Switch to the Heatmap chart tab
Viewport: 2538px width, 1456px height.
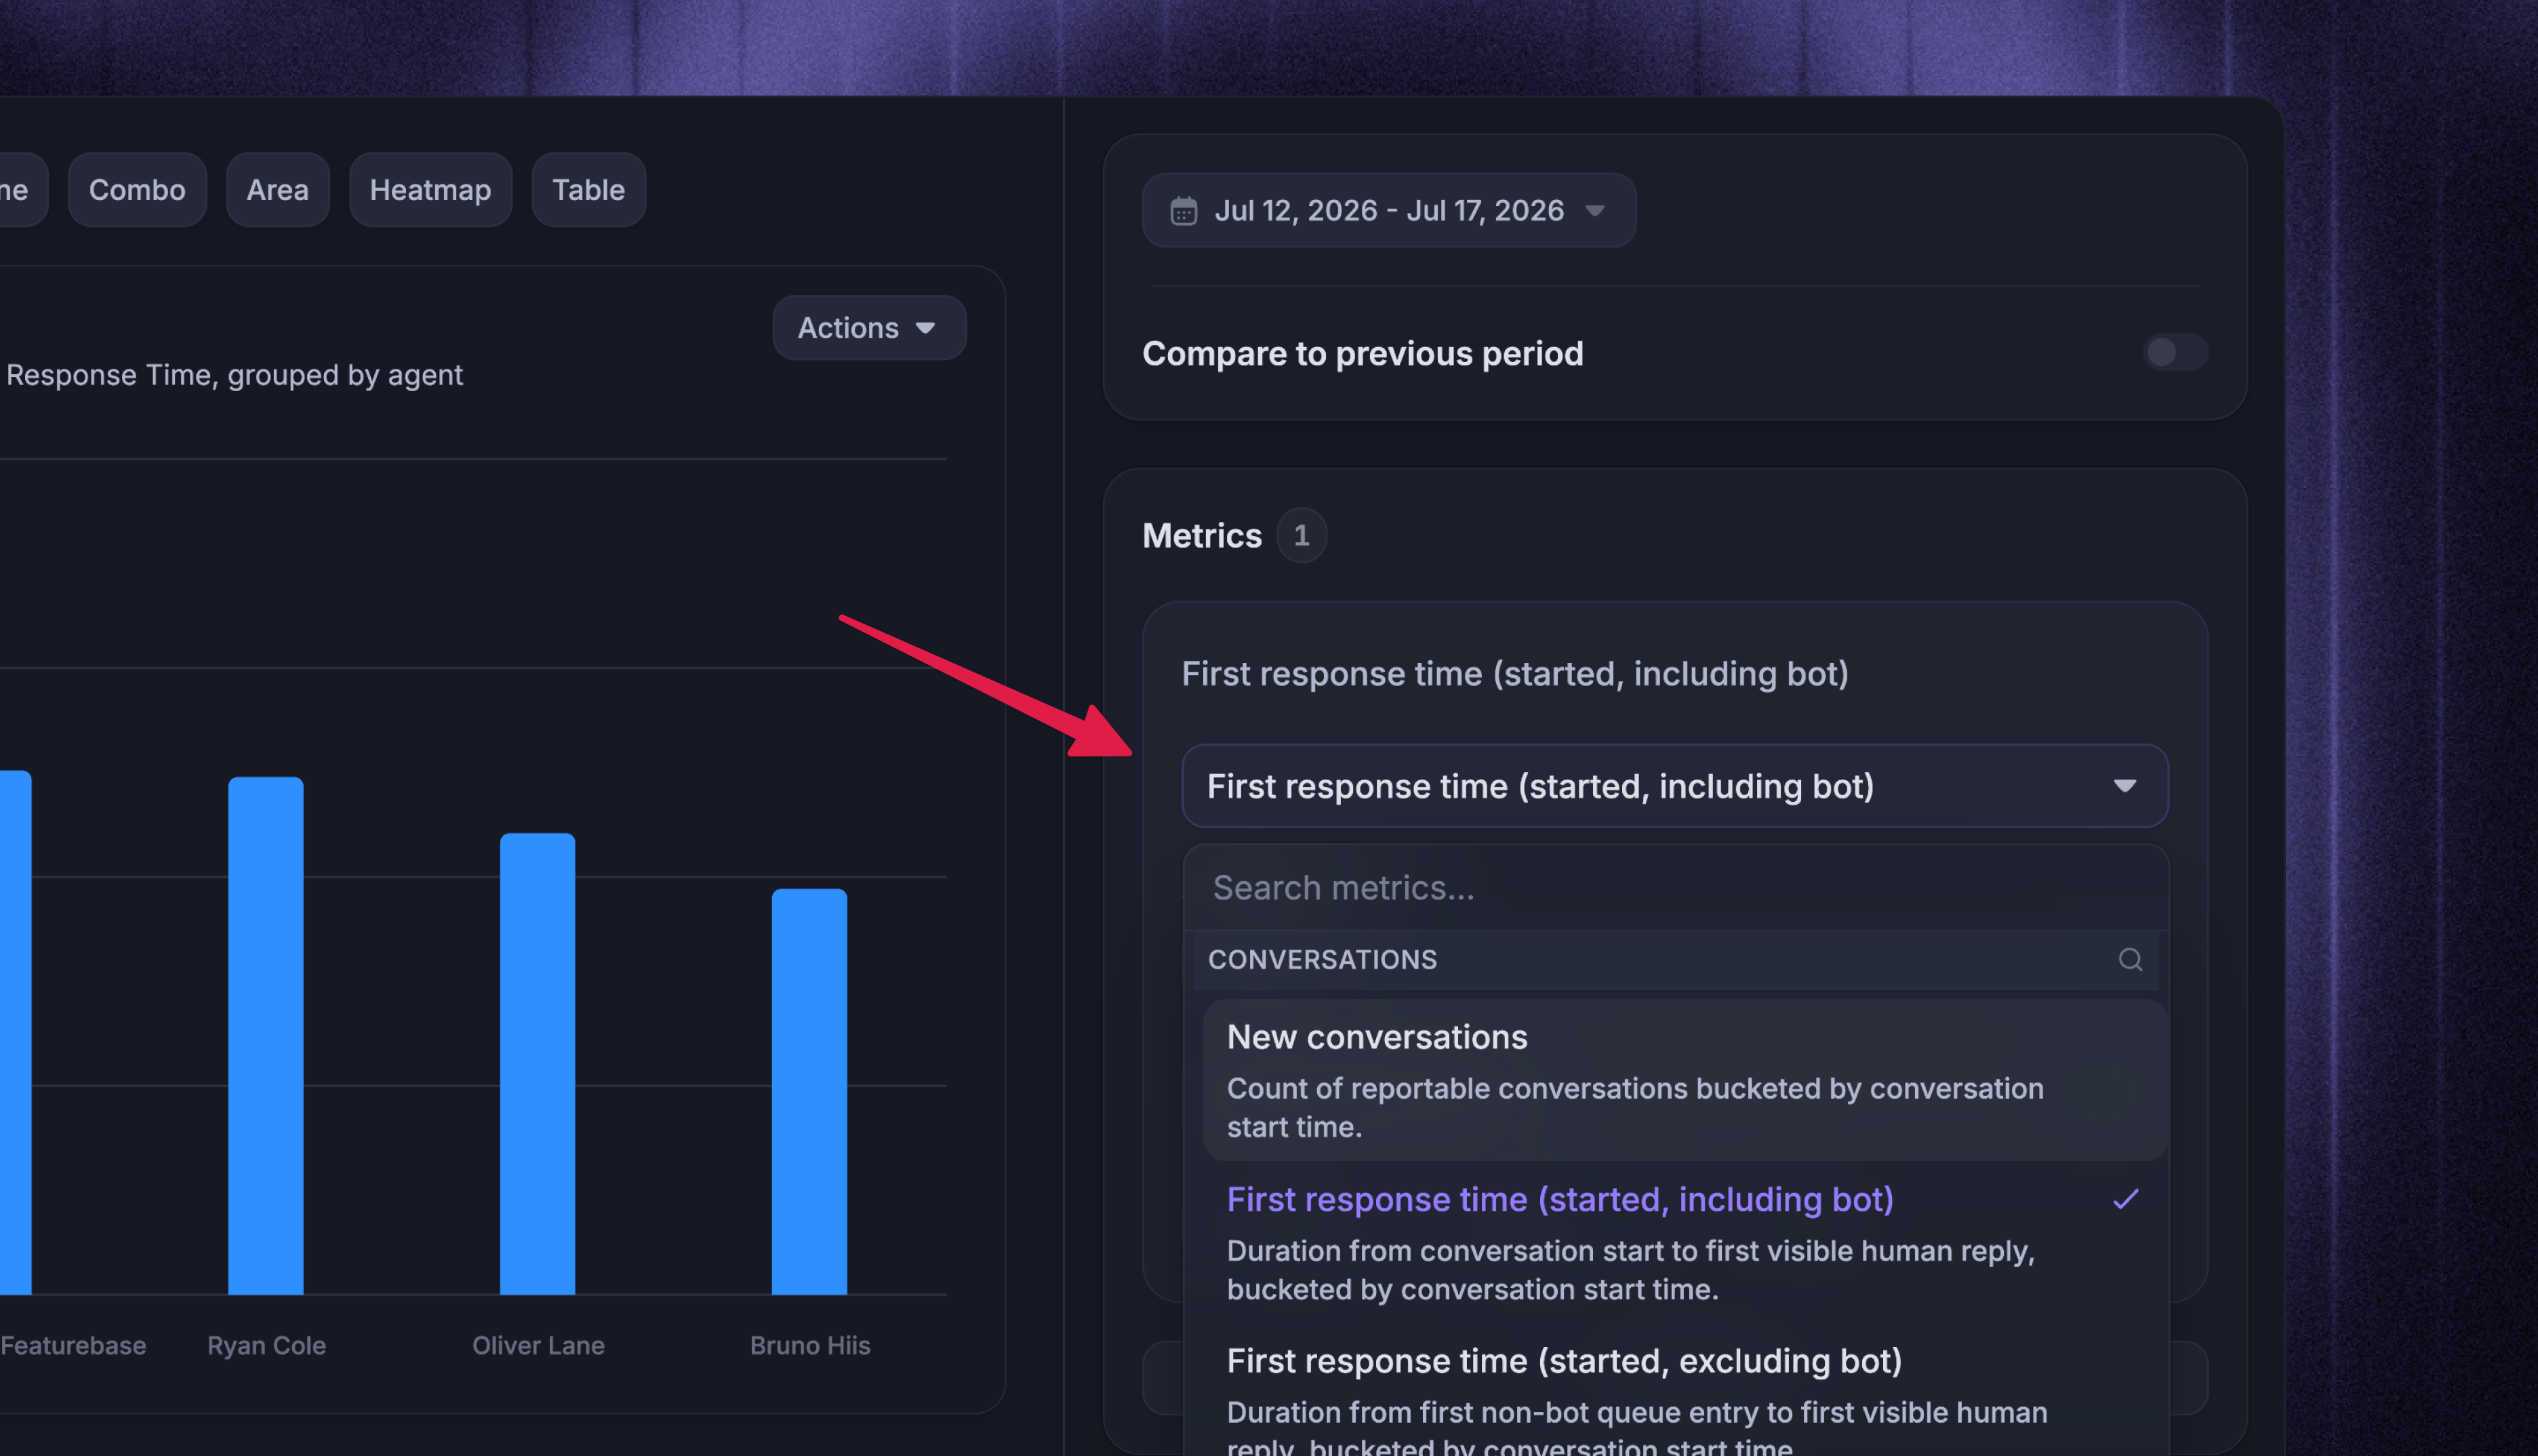point(430,190)
